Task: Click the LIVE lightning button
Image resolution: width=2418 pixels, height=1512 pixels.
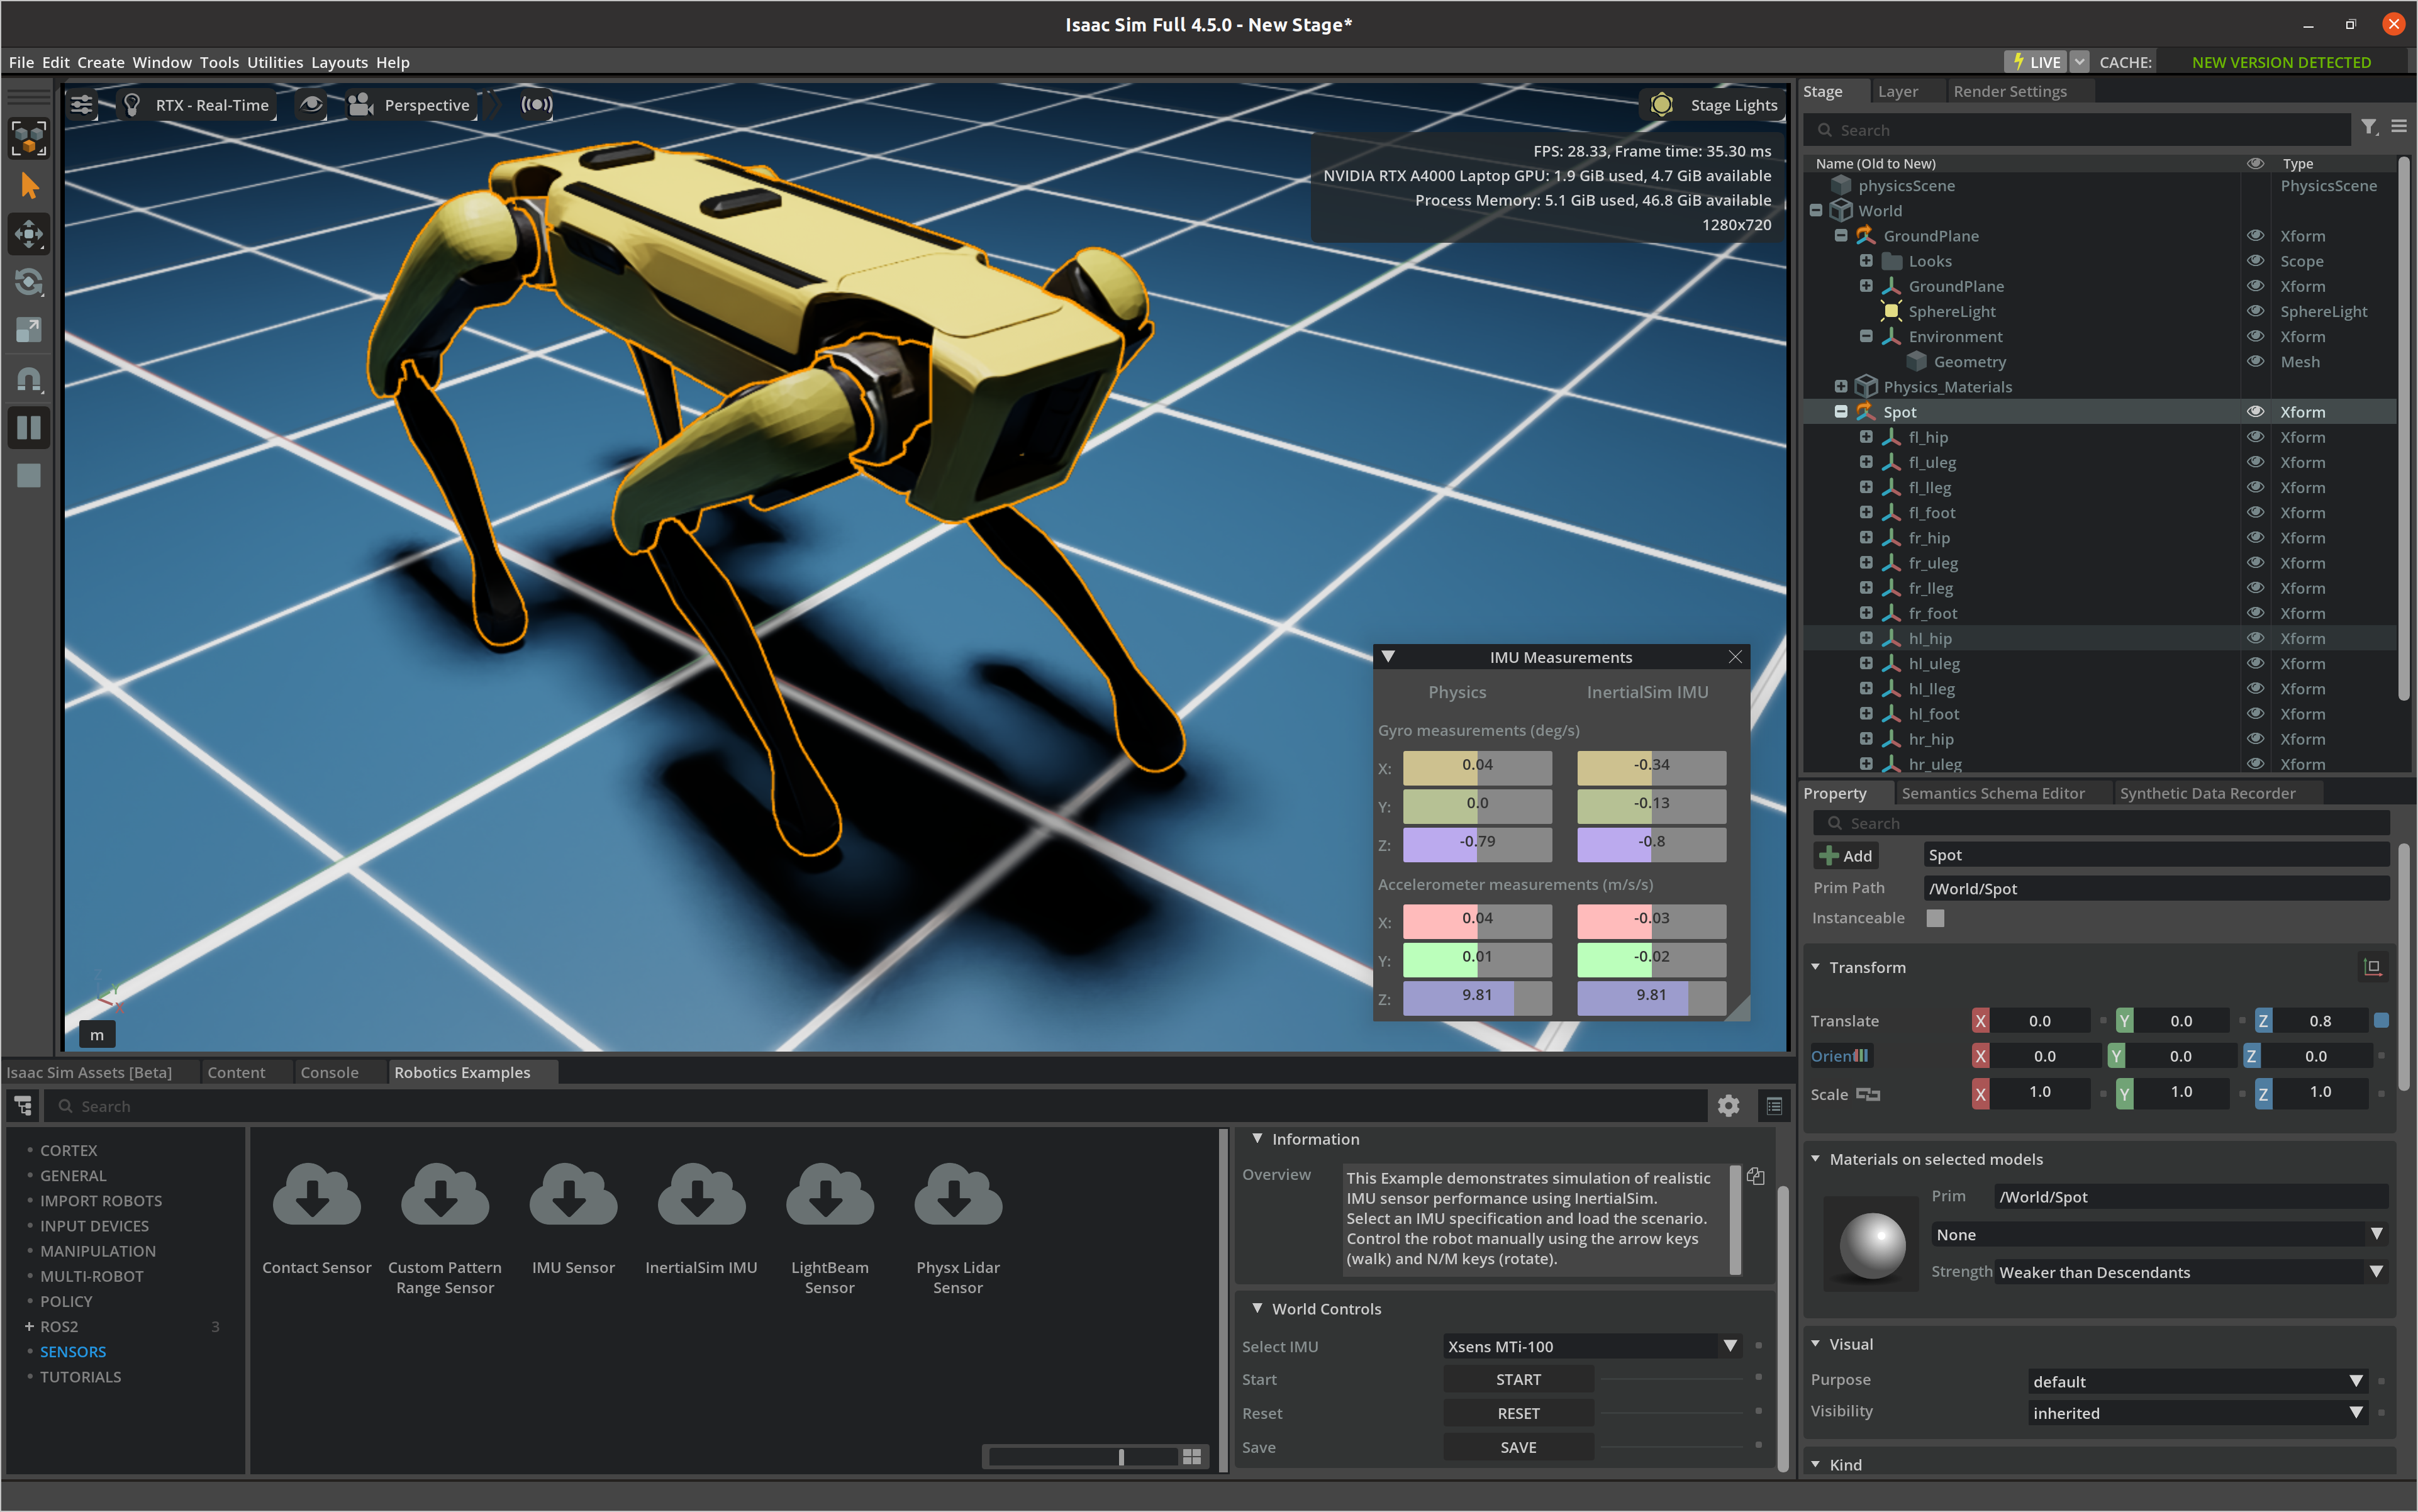Action: pyautogui.click(x=2035, y=62)
